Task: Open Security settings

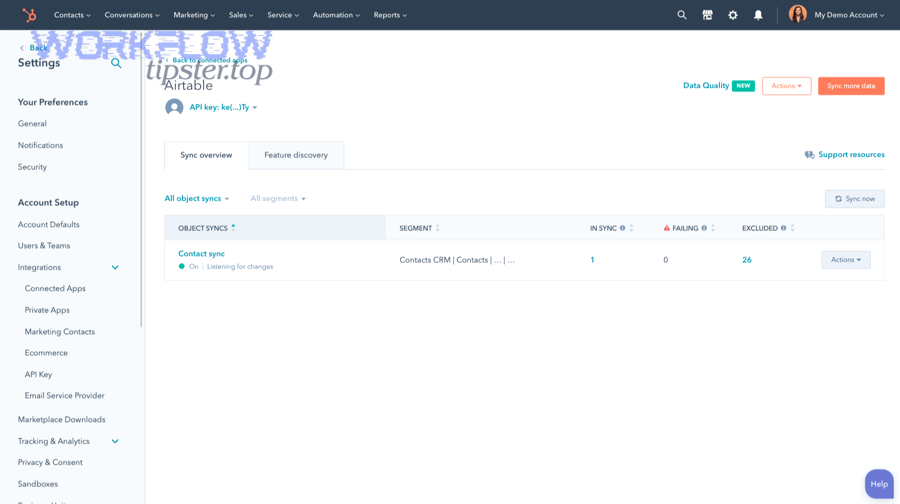Action: (32, 167)
